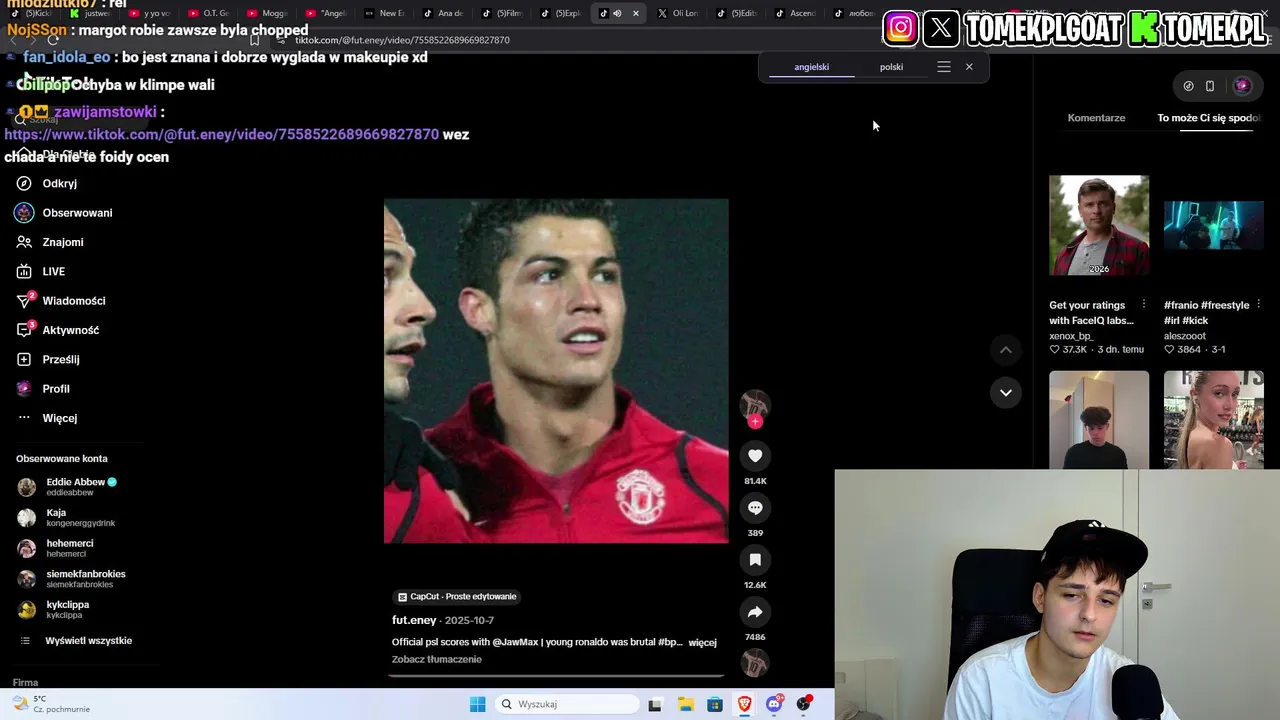The image size is (1280, 720).
Task: Open the blonde woman gym video thumbnail
Action: click(x=1214, y=419)
